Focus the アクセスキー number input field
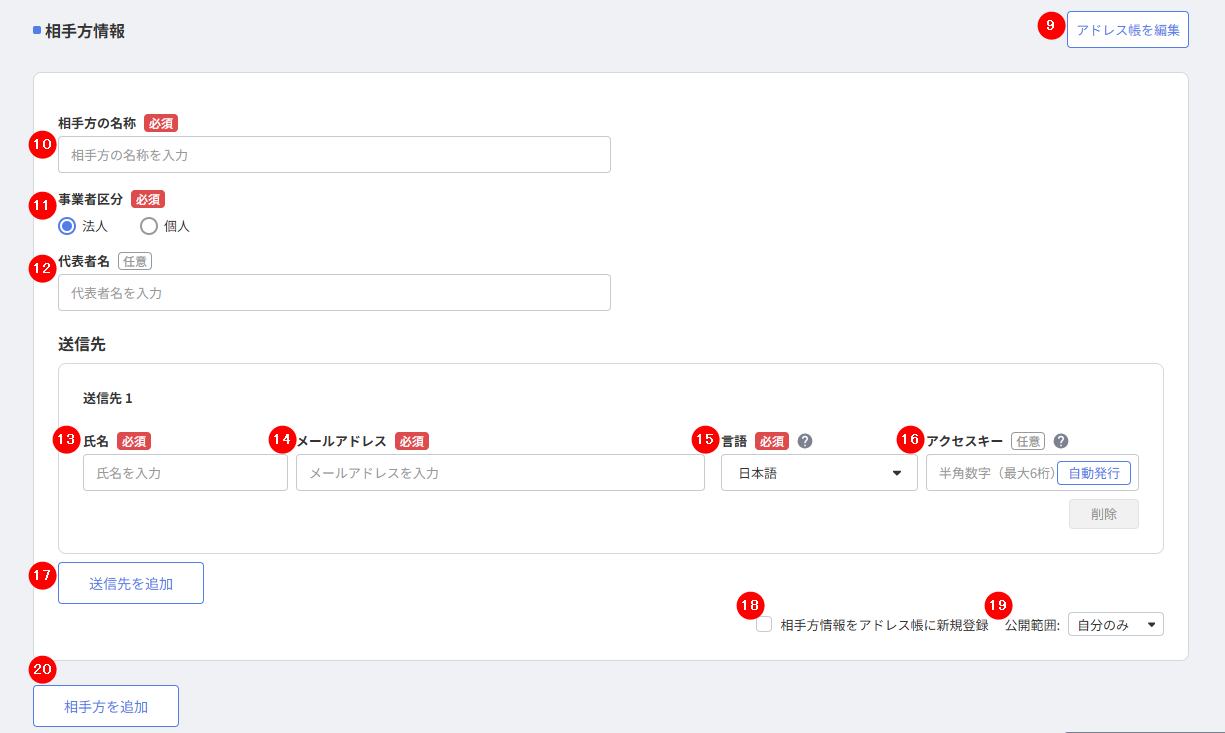 [990, 473]
